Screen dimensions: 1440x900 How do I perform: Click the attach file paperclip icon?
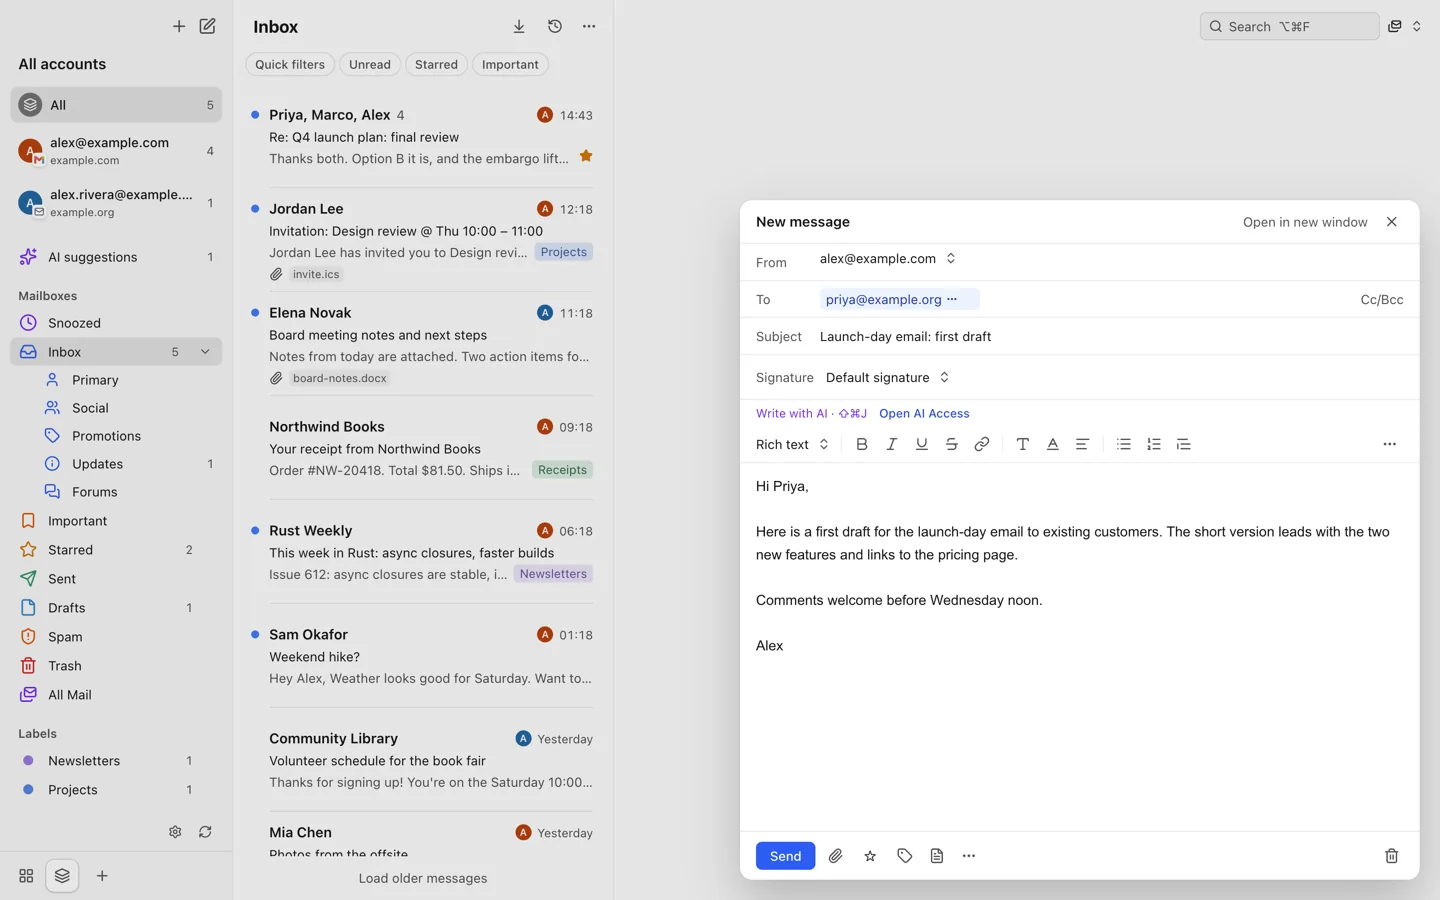[836, 856]
